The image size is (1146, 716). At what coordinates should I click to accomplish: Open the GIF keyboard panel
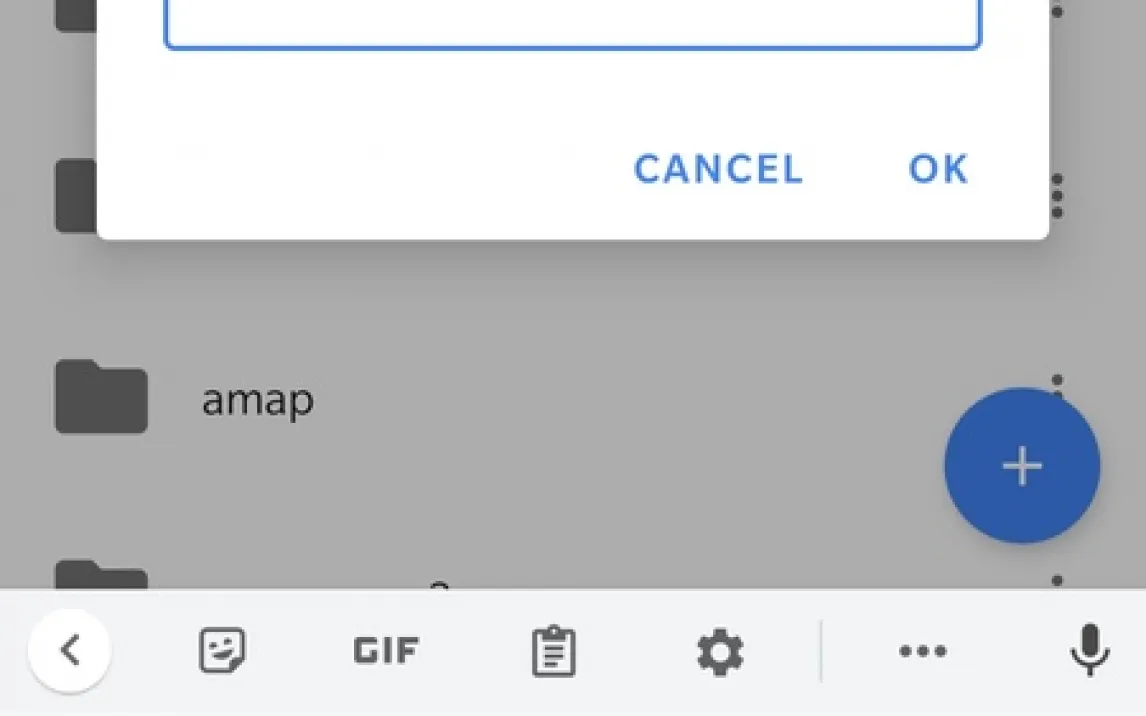[386, 652]
